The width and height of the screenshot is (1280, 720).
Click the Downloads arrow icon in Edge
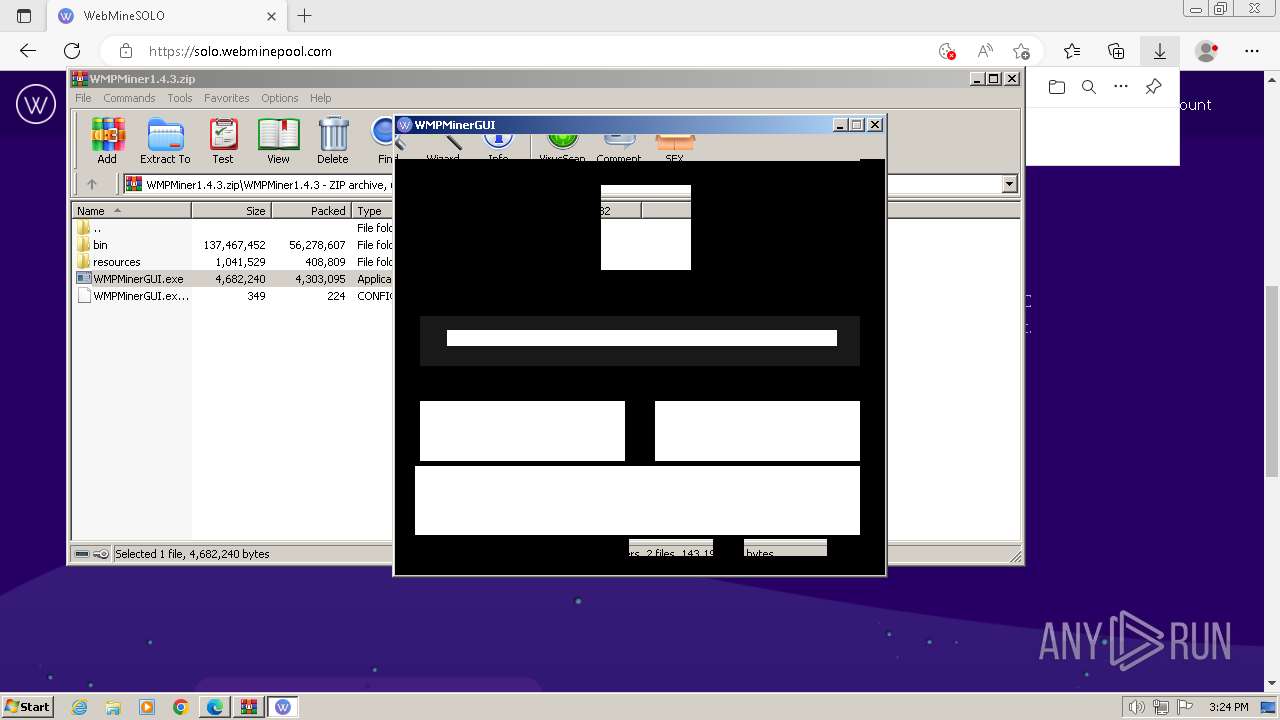point(1160,51)
